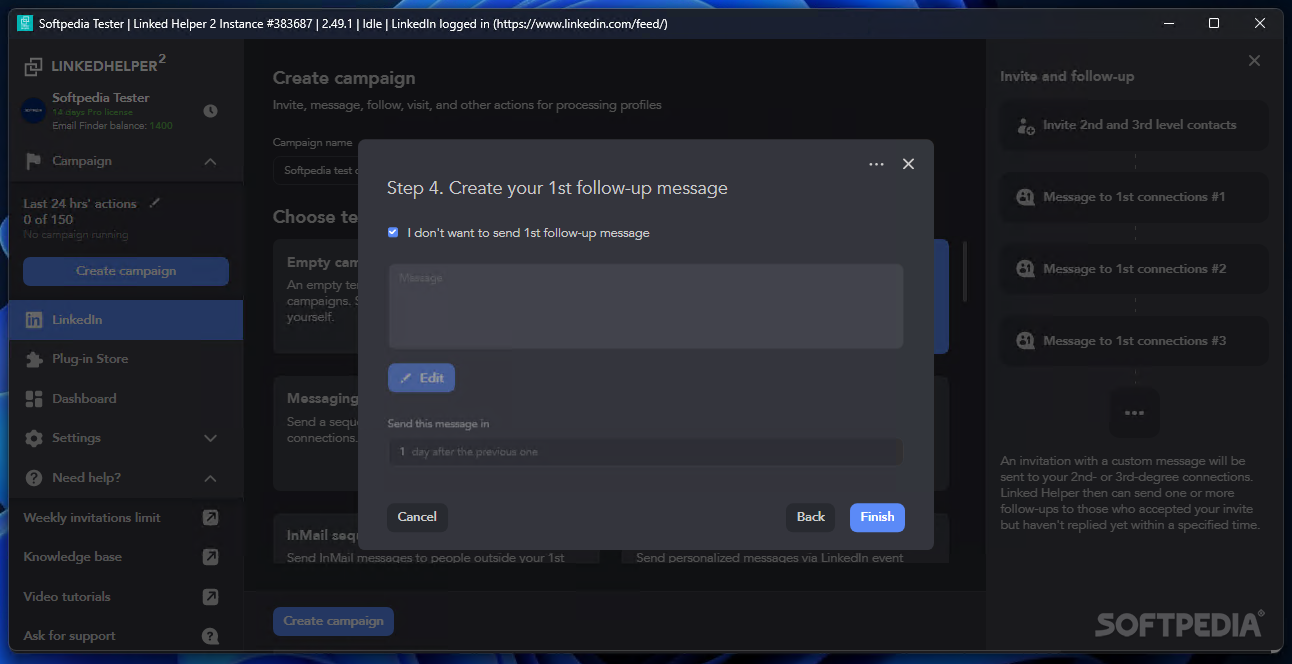The height and width of the screenshot is (664, 1292).
Task: Click the disabled Message text area
Action: click(x=646, y=306)
